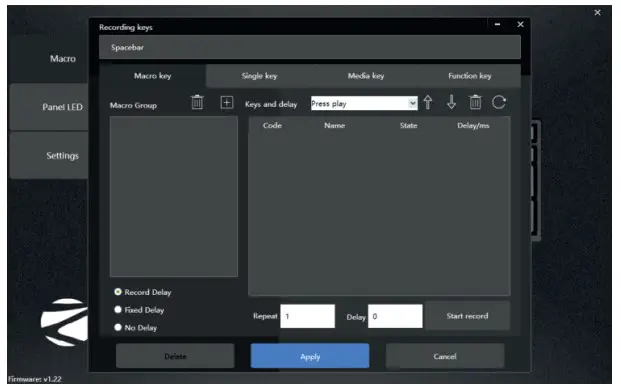Apply the recorded key settings

tap(310, 356)
